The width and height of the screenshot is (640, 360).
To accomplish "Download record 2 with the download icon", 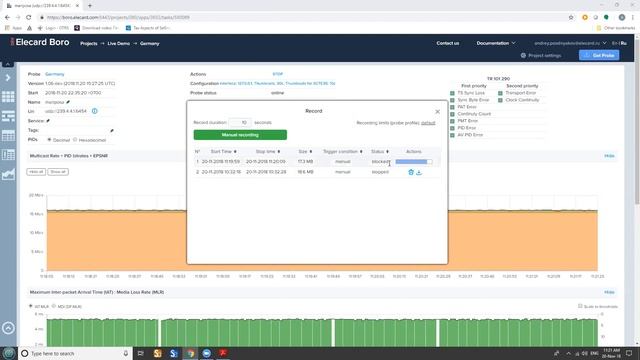I will click(419, 172).
